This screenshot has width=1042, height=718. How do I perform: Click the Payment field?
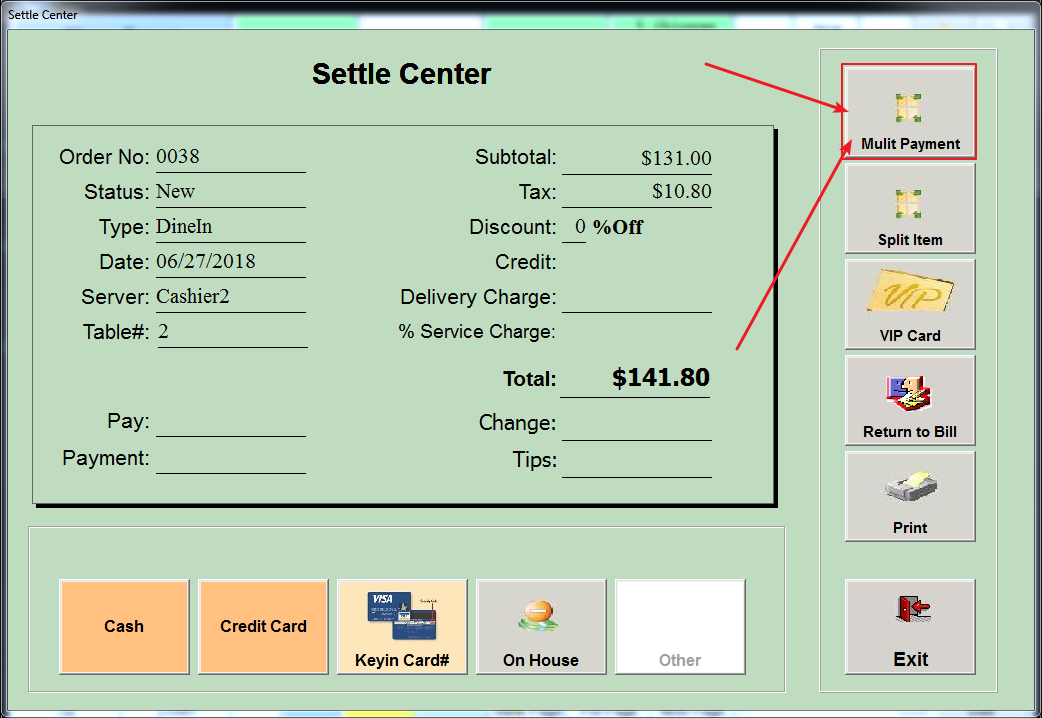point(231,459)
